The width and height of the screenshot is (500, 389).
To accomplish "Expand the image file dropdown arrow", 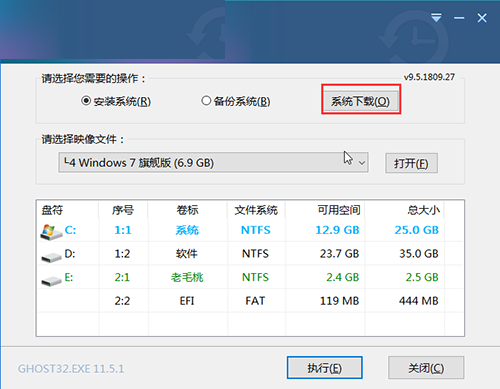I will 362,163.
